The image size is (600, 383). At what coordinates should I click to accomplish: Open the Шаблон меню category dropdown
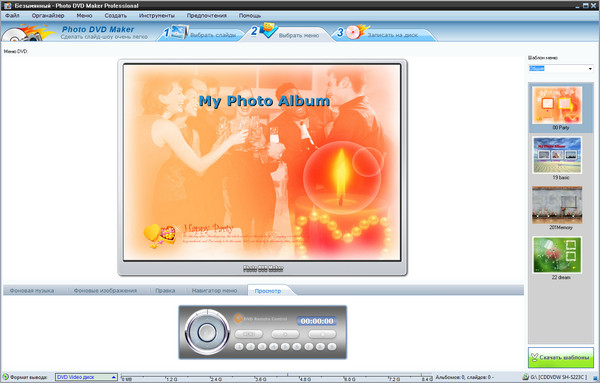pos(561,69)
